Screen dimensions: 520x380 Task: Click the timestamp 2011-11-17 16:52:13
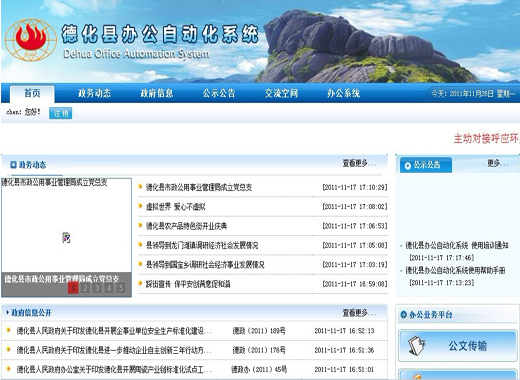[344, 331]
